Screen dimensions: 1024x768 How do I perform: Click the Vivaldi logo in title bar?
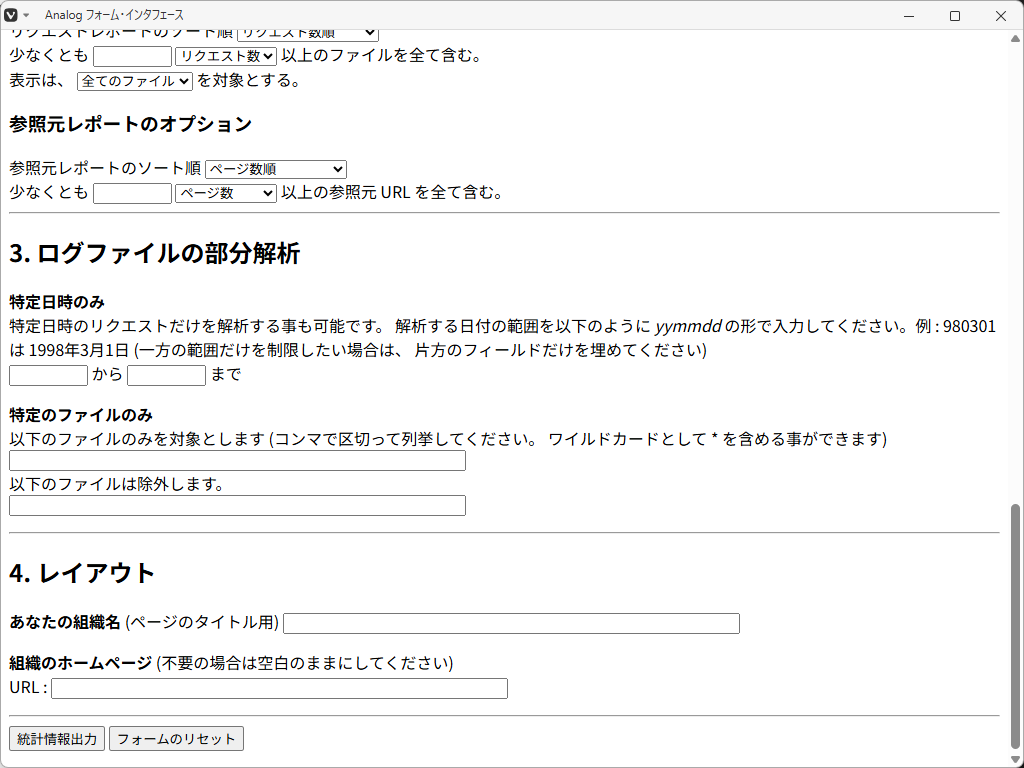click(11, 15)
